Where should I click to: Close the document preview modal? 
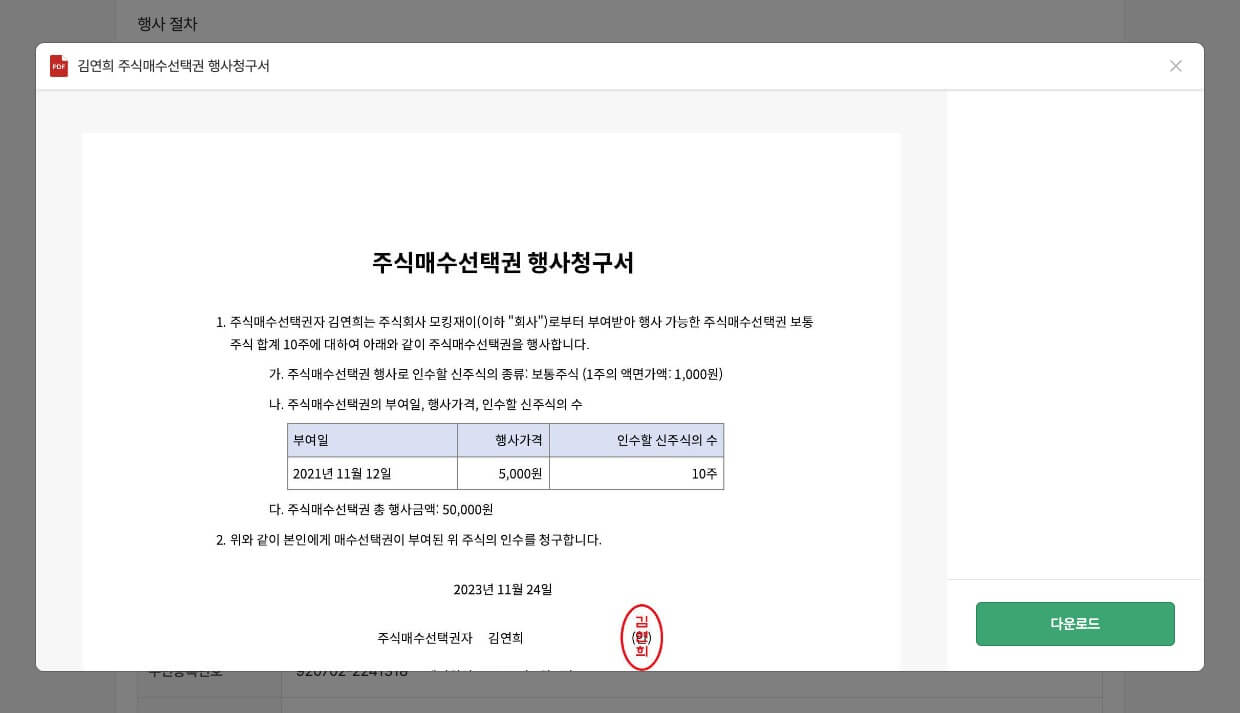[1176, 66]
